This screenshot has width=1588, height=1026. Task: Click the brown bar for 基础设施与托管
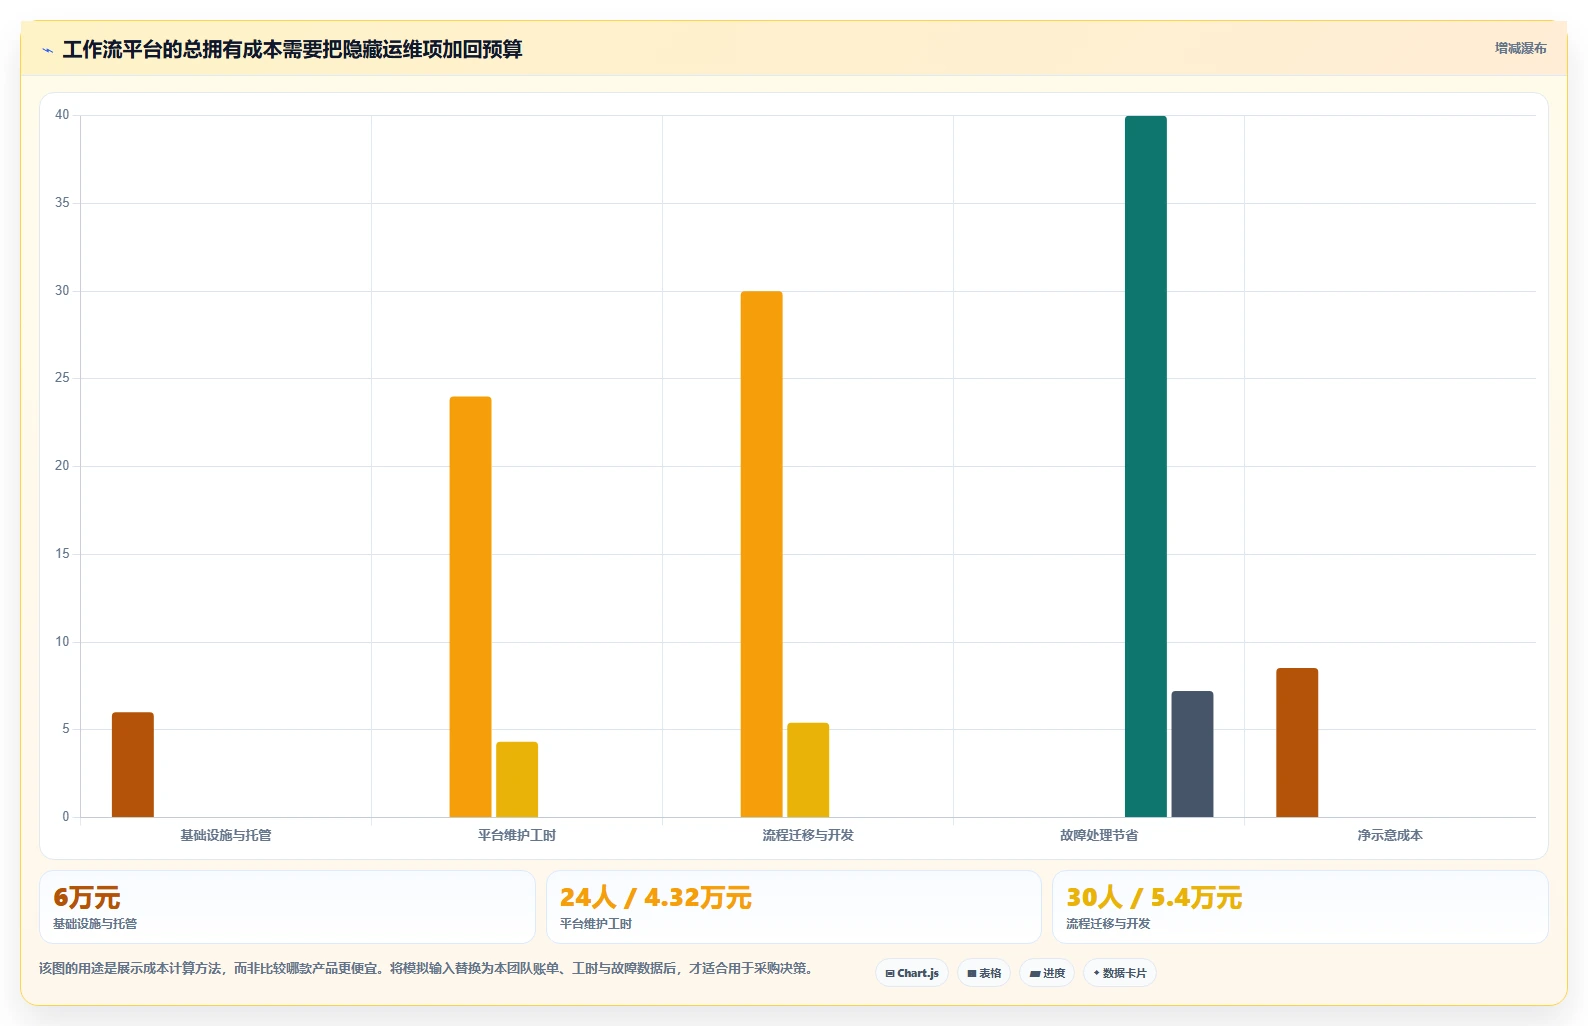point(133,765)
